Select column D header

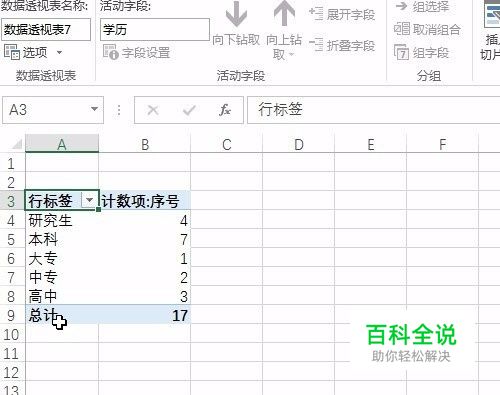(299, 144)
